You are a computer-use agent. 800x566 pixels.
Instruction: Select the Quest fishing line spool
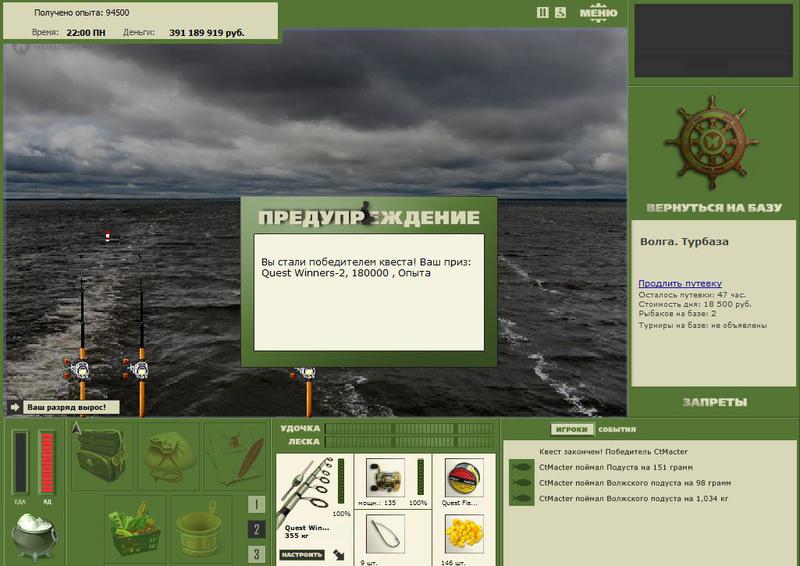464,478
